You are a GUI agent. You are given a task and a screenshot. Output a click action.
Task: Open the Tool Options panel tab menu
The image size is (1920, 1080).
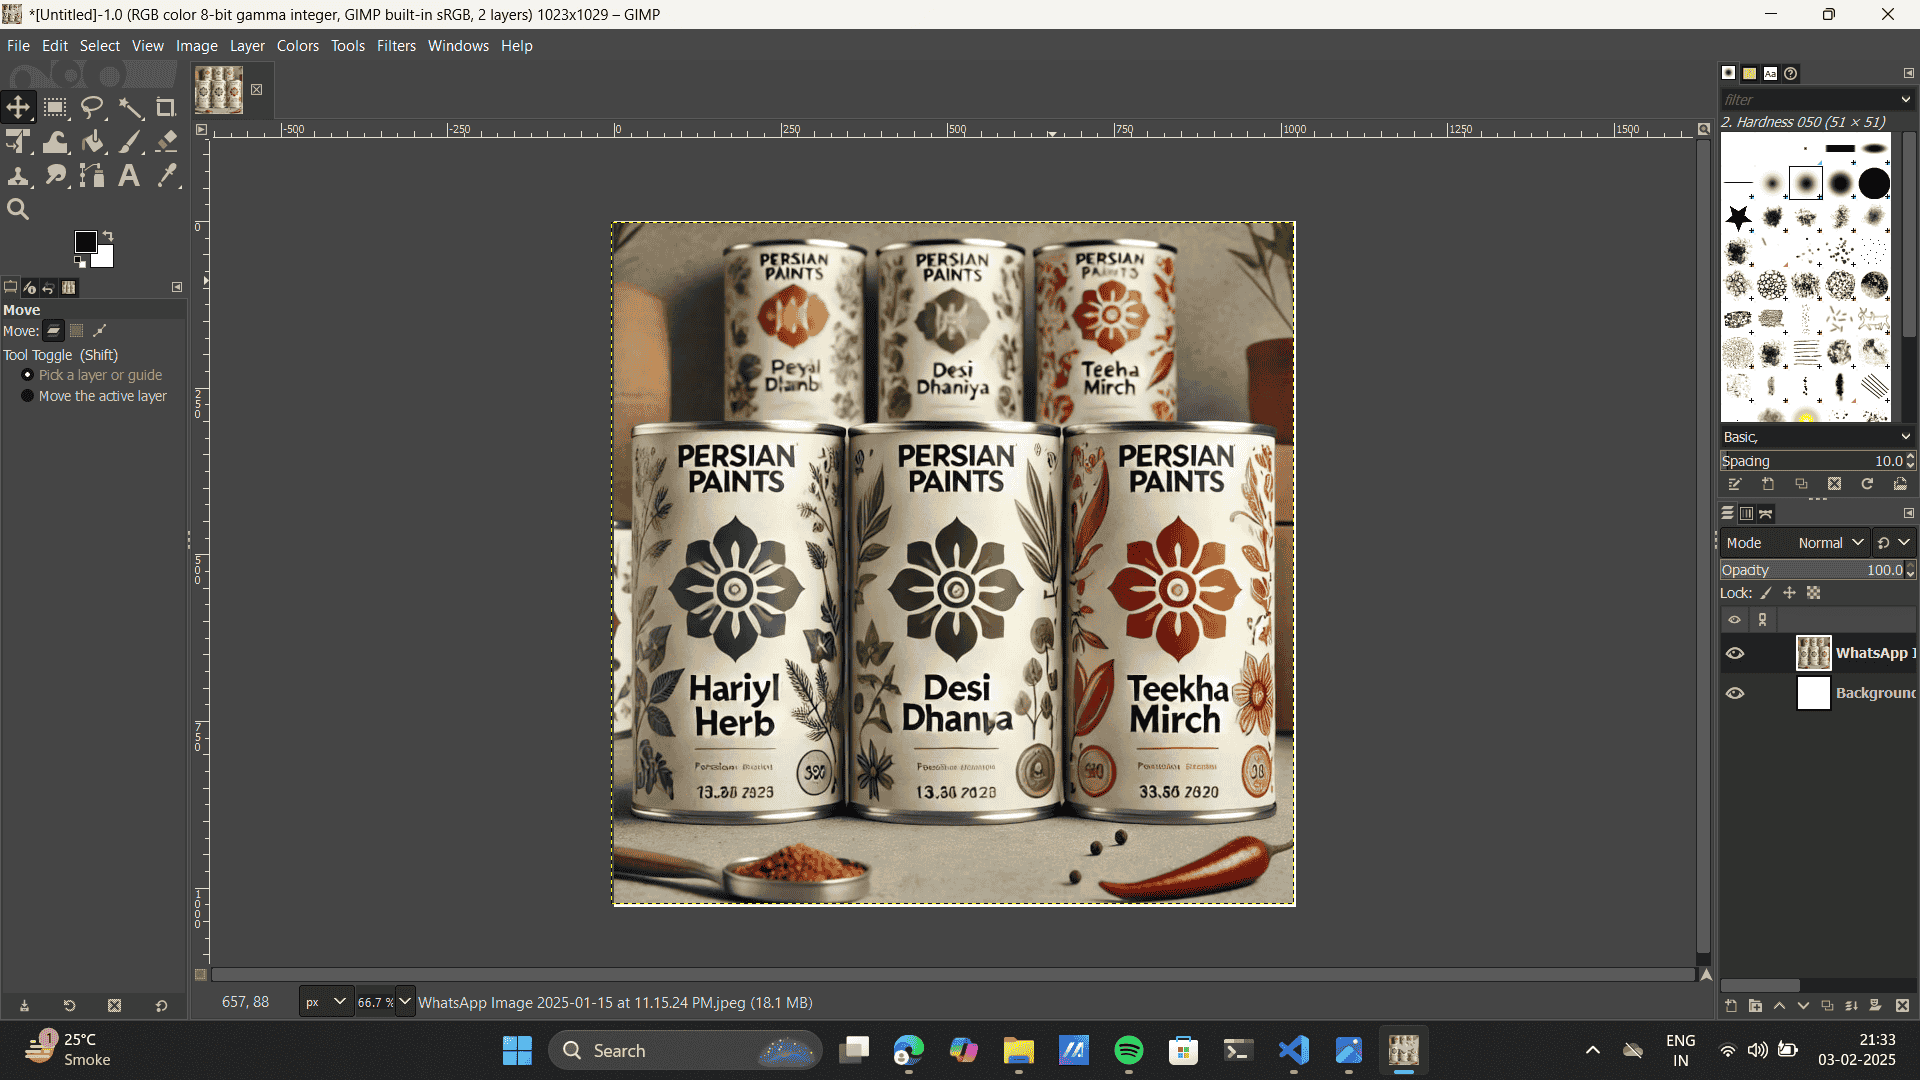[177, 288]
